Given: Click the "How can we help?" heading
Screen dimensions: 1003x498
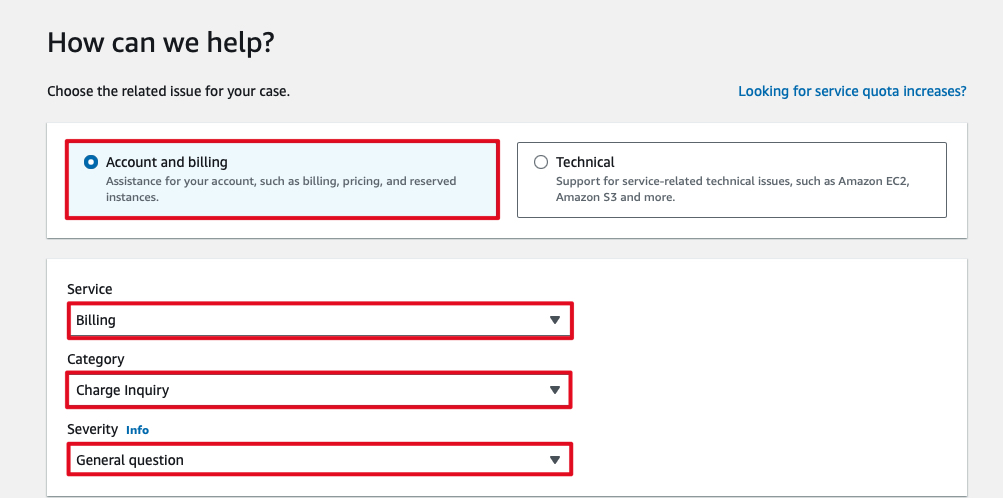Looking at the screenshot, I should (161, 42).
